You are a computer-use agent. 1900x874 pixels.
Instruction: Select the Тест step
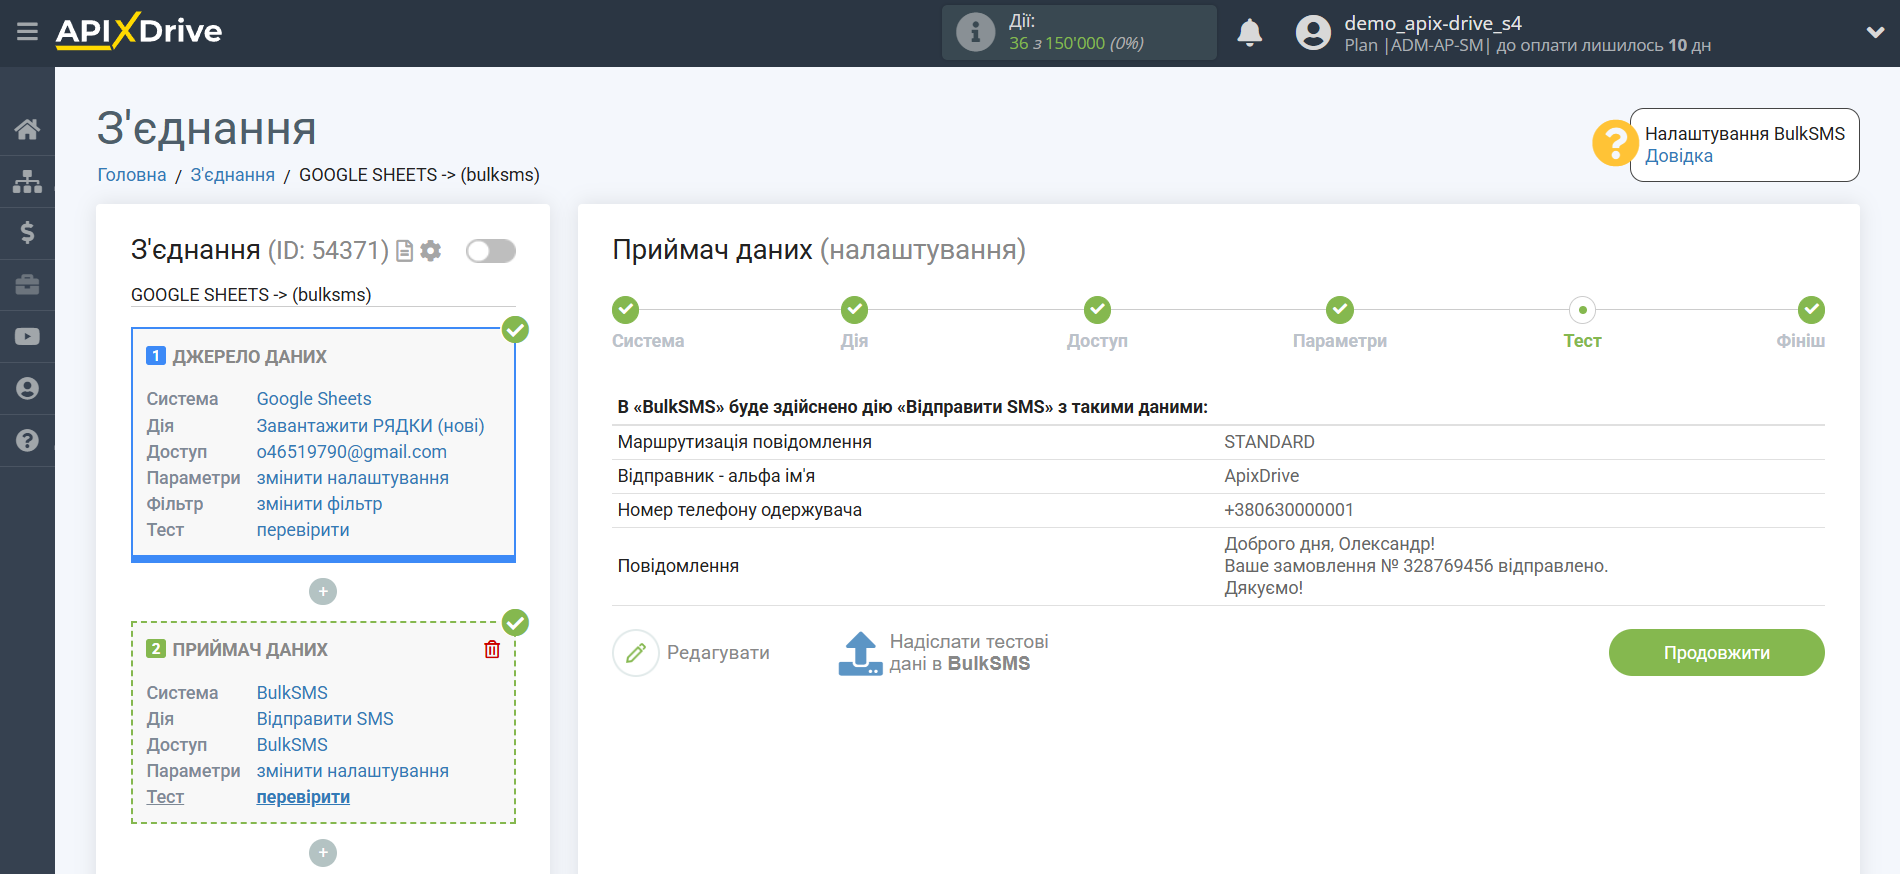1582,310
